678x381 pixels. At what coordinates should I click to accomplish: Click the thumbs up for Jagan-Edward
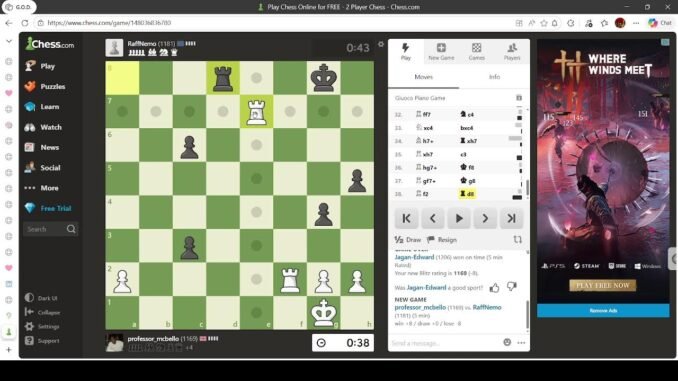tap(494, 287)
